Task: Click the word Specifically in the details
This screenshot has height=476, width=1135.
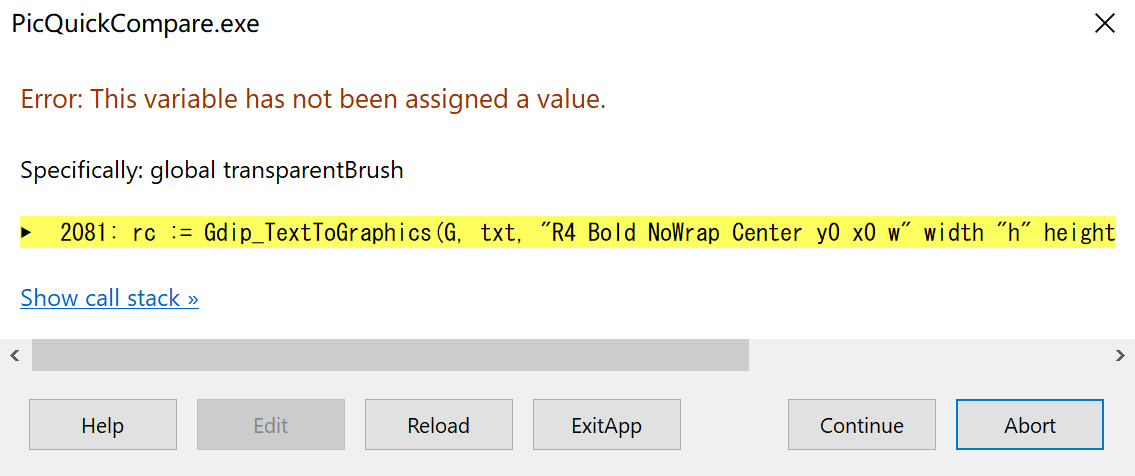Action: [x=82, y=170]
